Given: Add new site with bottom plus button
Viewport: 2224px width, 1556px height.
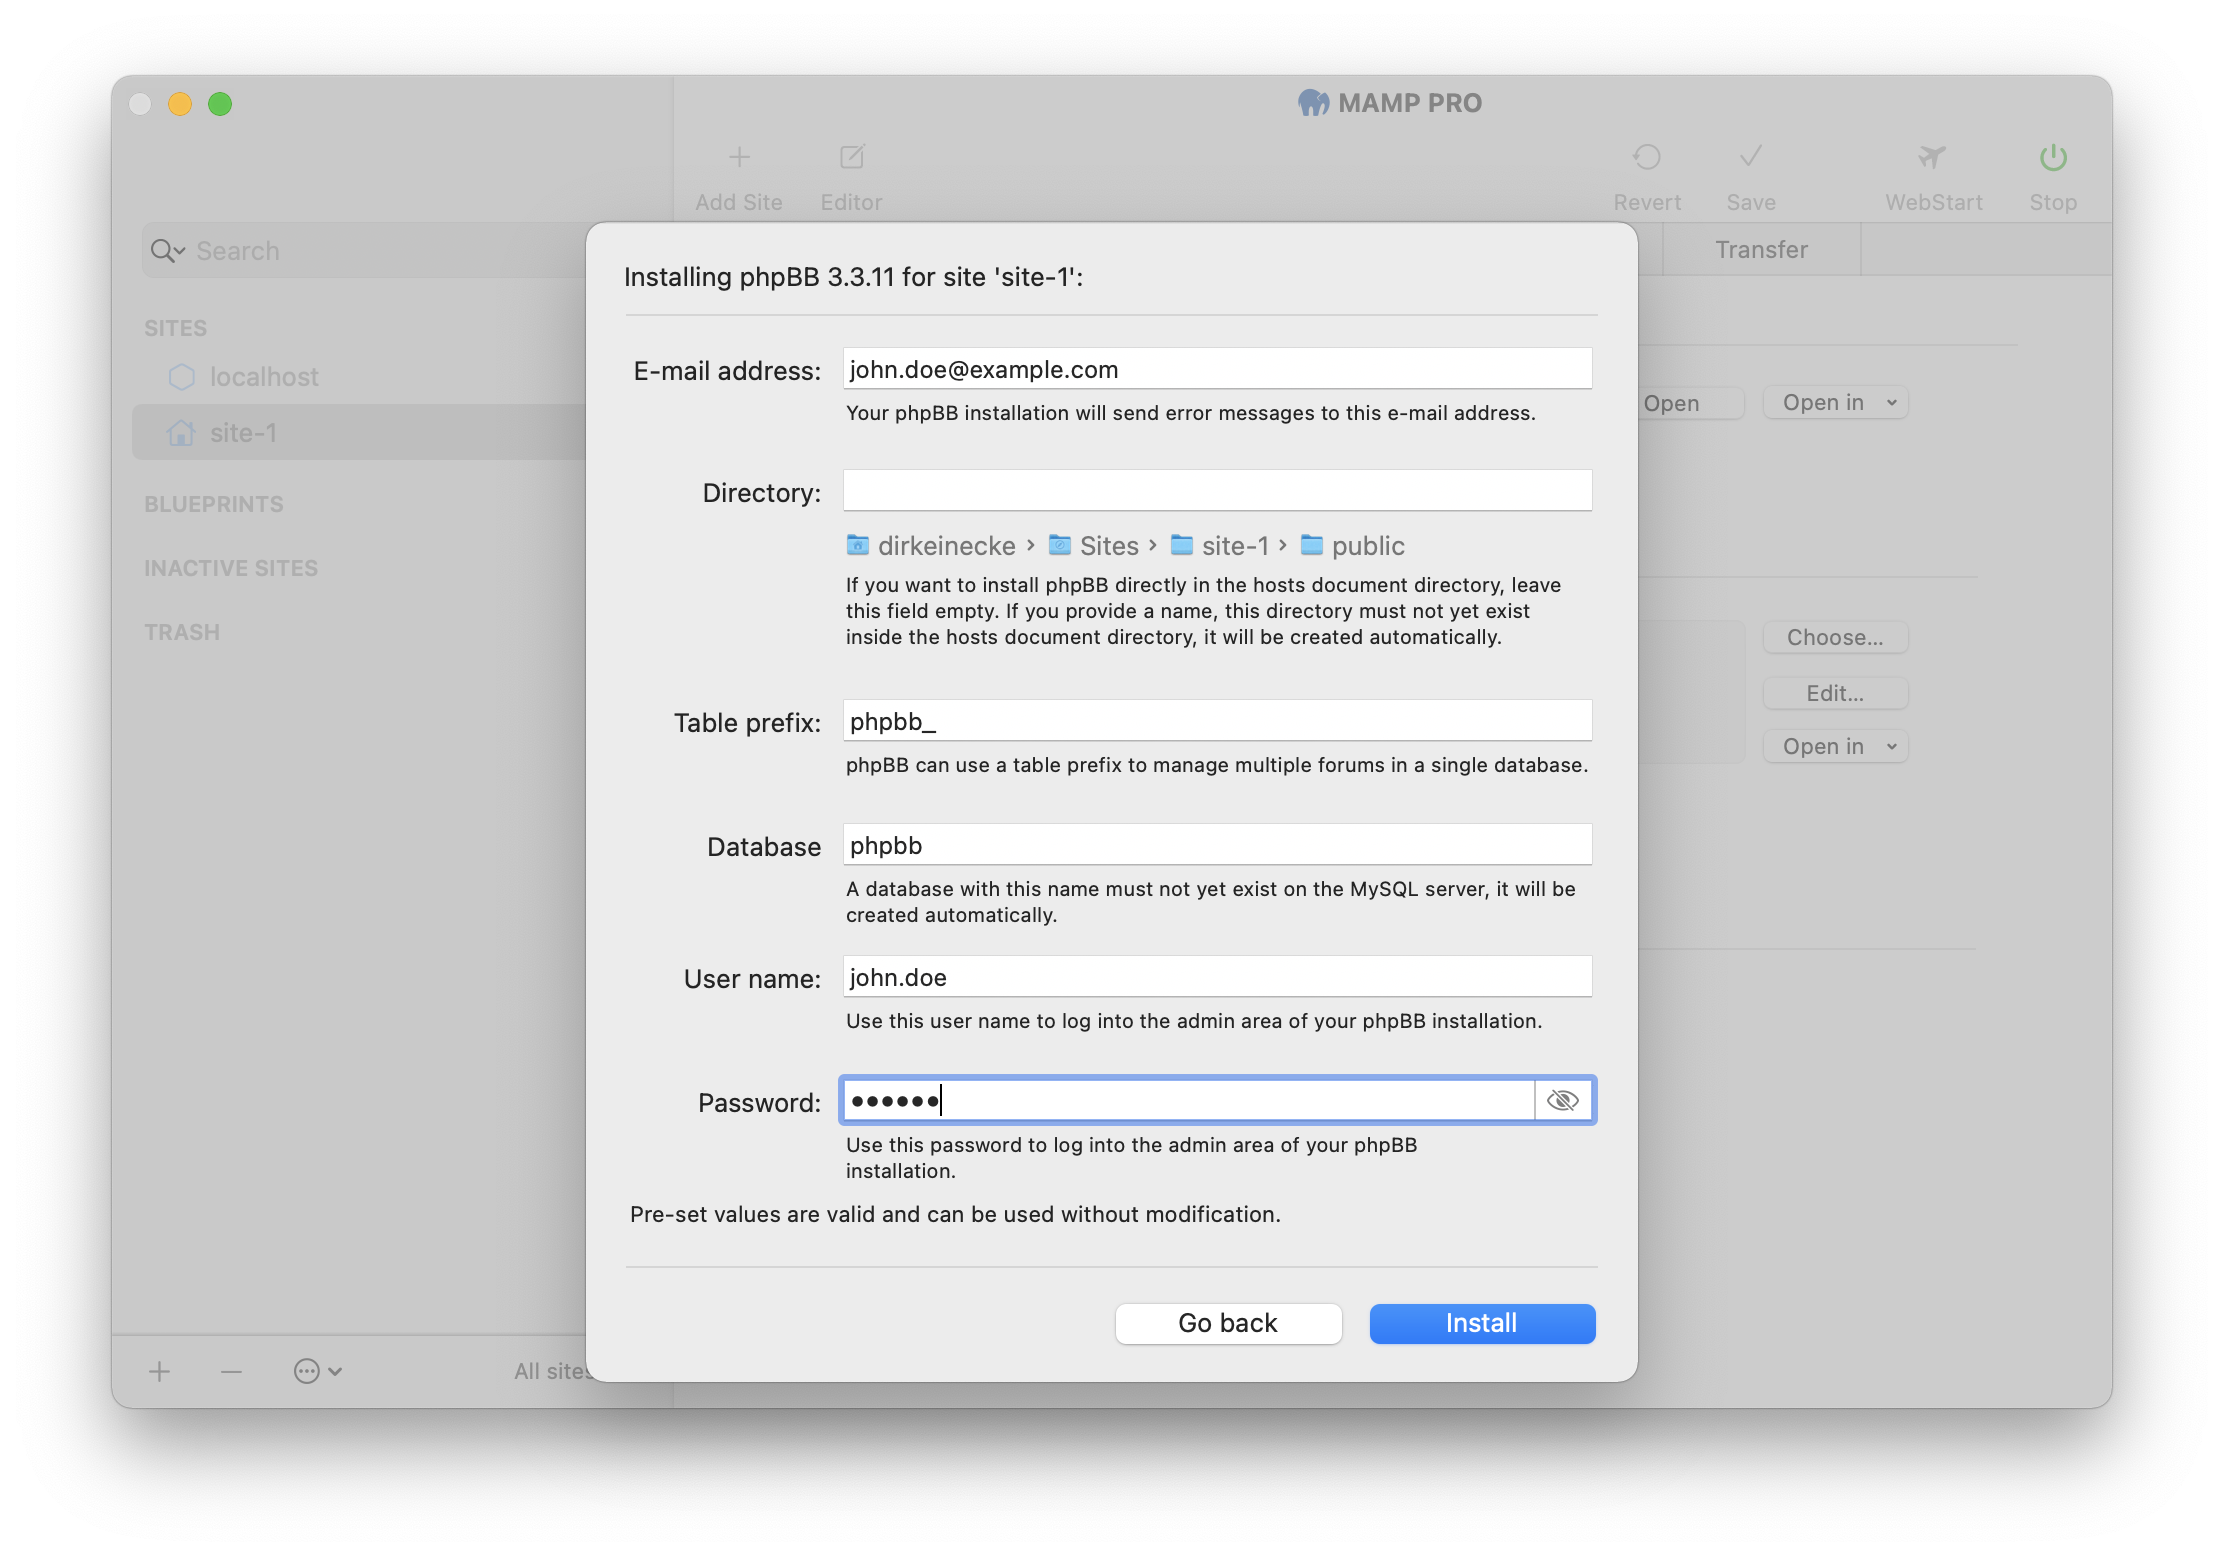Looking at the screenshot, I should (159, 1371).
